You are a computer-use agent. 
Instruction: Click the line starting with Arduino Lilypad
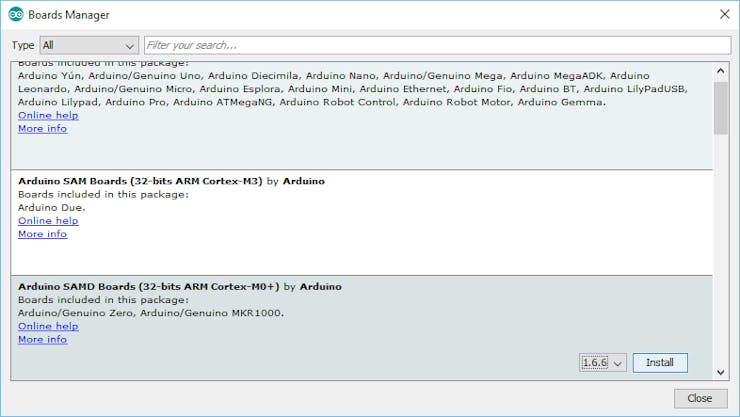(312, 102)
